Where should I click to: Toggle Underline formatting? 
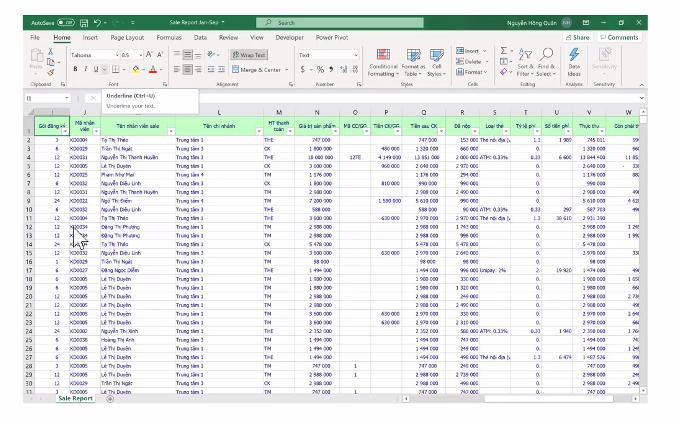point(96,69)
